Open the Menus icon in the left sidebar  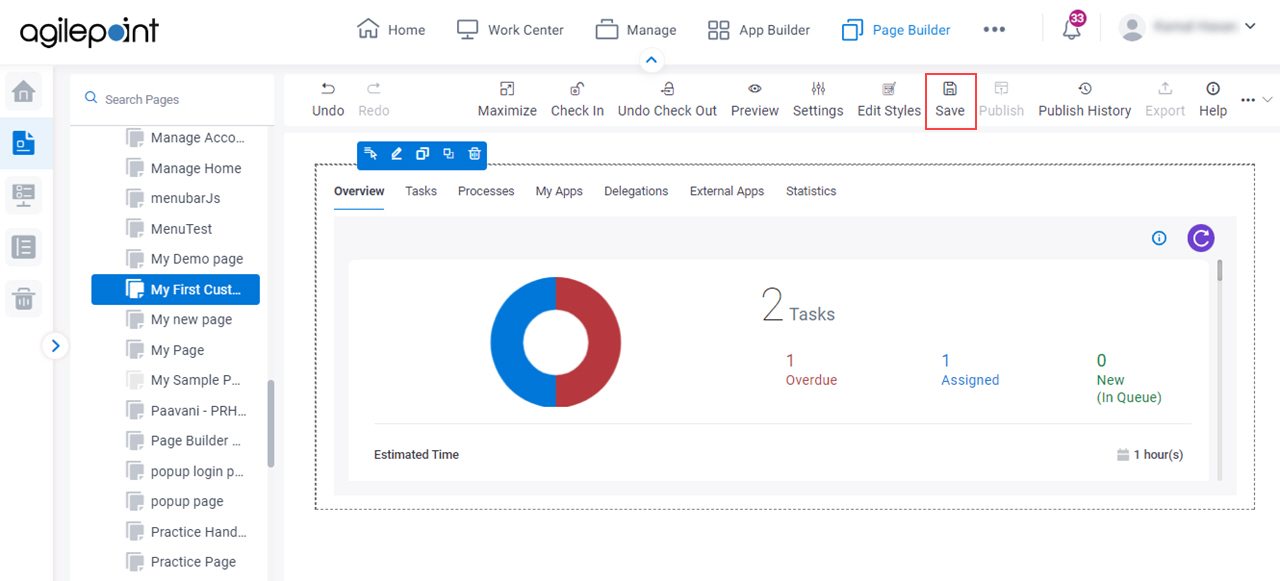[24, 195]
